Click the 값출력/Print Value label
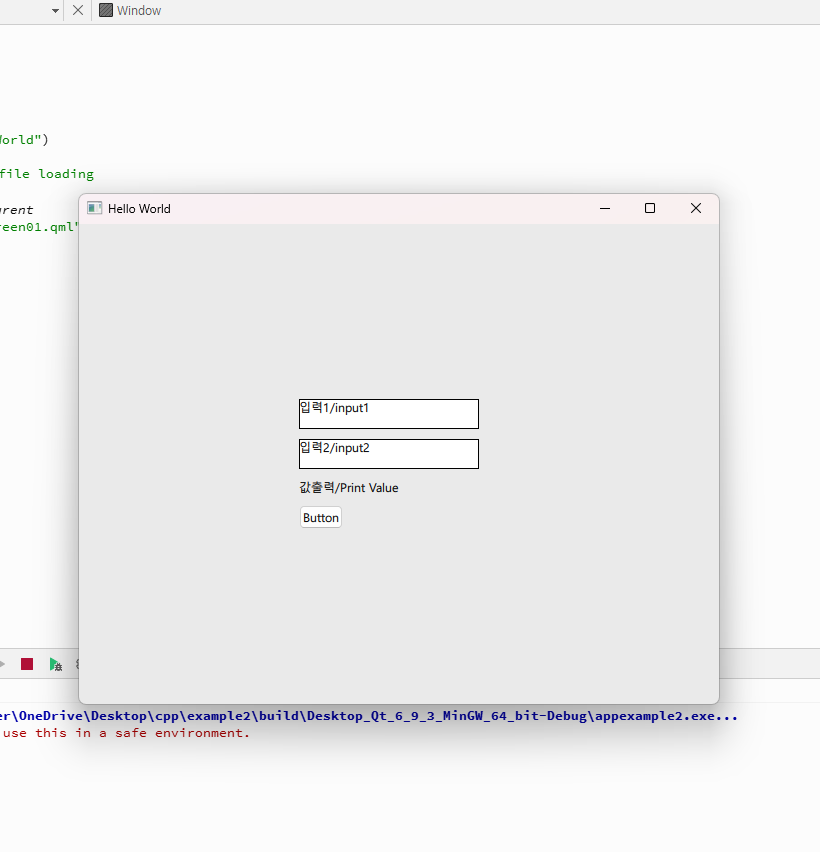This screenshot has width=820, height=852. [348, 488]
